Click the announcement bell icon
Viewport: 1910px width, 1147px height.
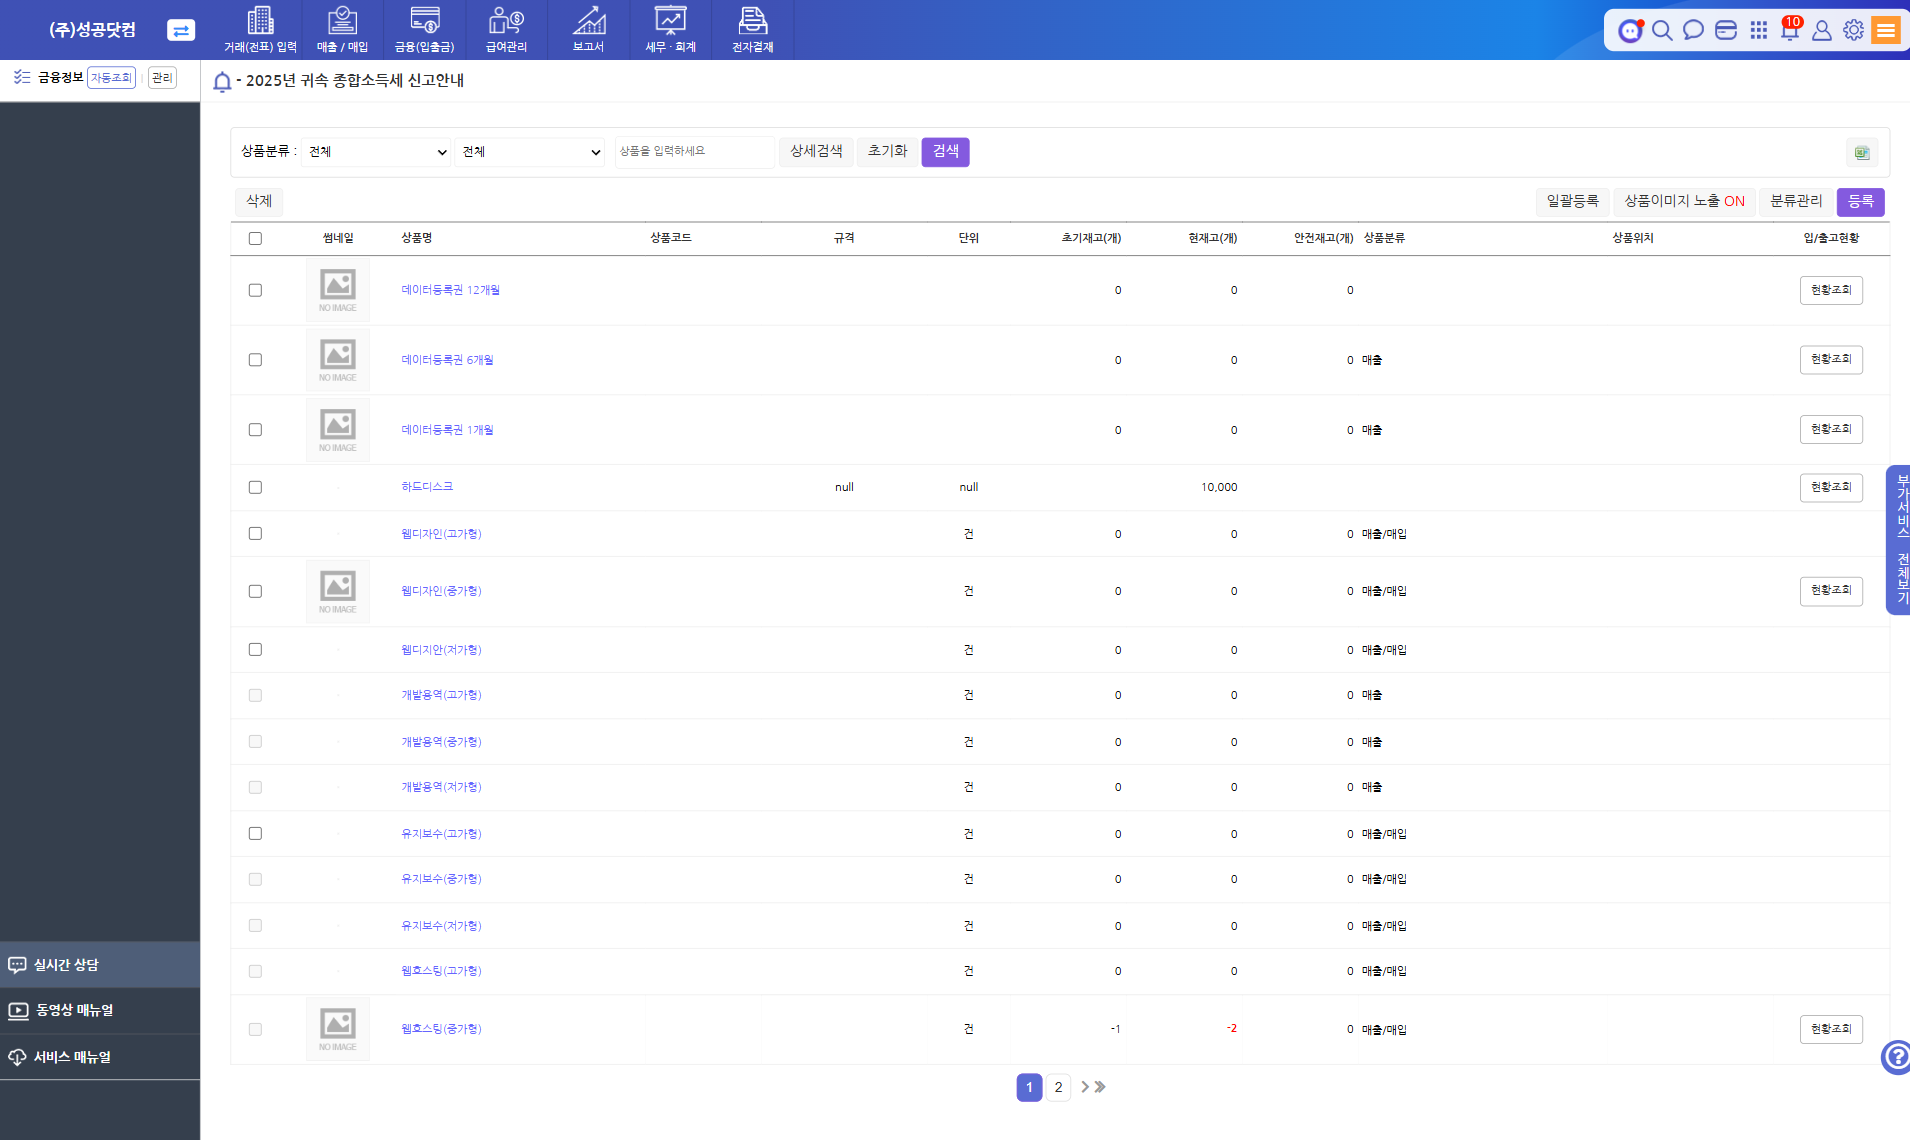click(222, 81)
